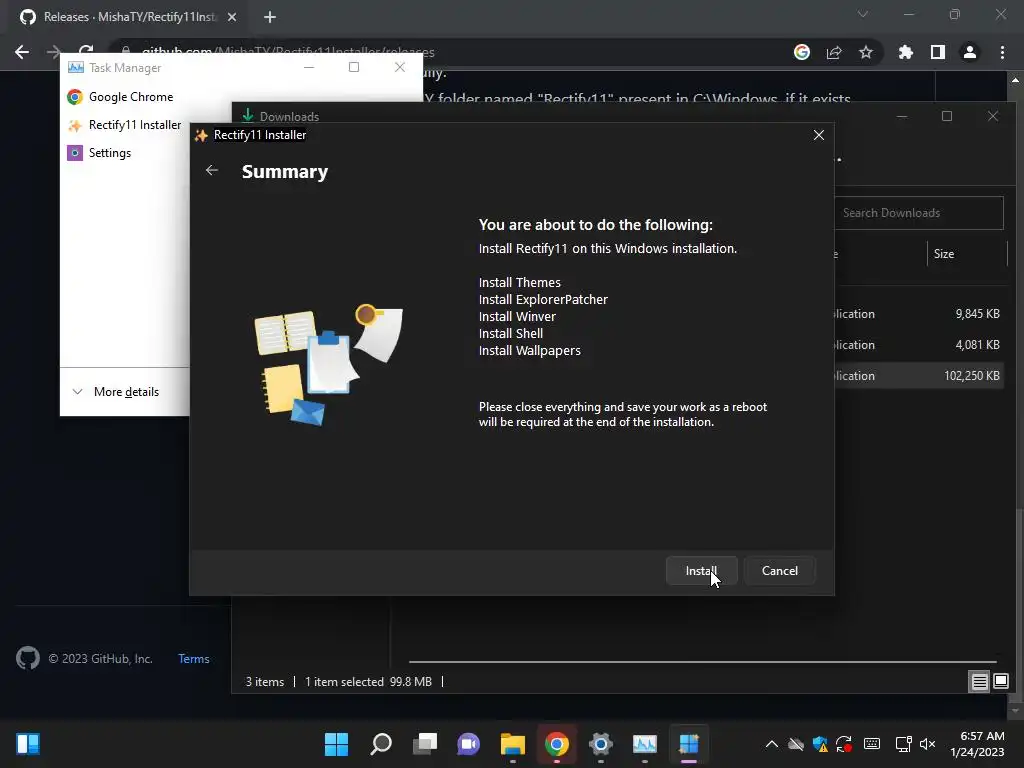The height and width of the screenshot is (768, 1024).
Task: Open the Windows Start menu
Action: [x=336, y=744]
